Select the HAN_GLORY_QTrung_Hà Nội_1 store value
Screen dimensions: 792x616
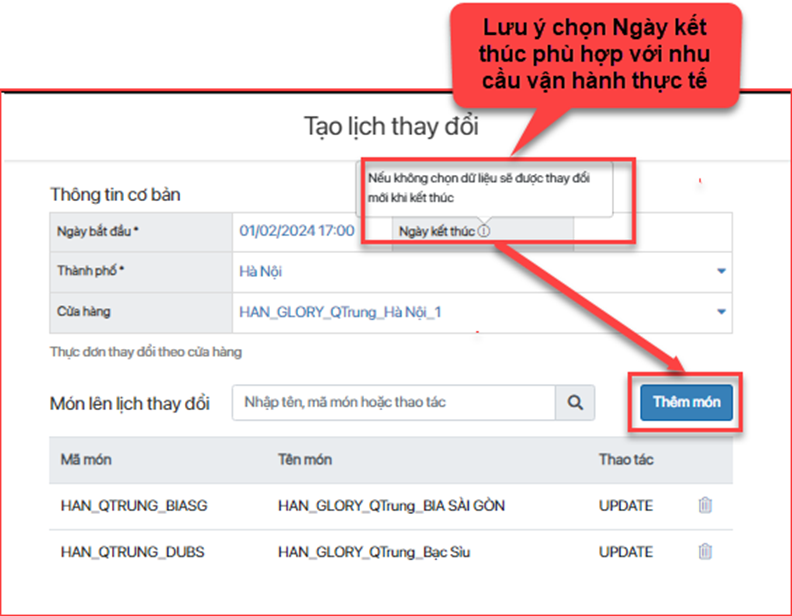(340, 312)
